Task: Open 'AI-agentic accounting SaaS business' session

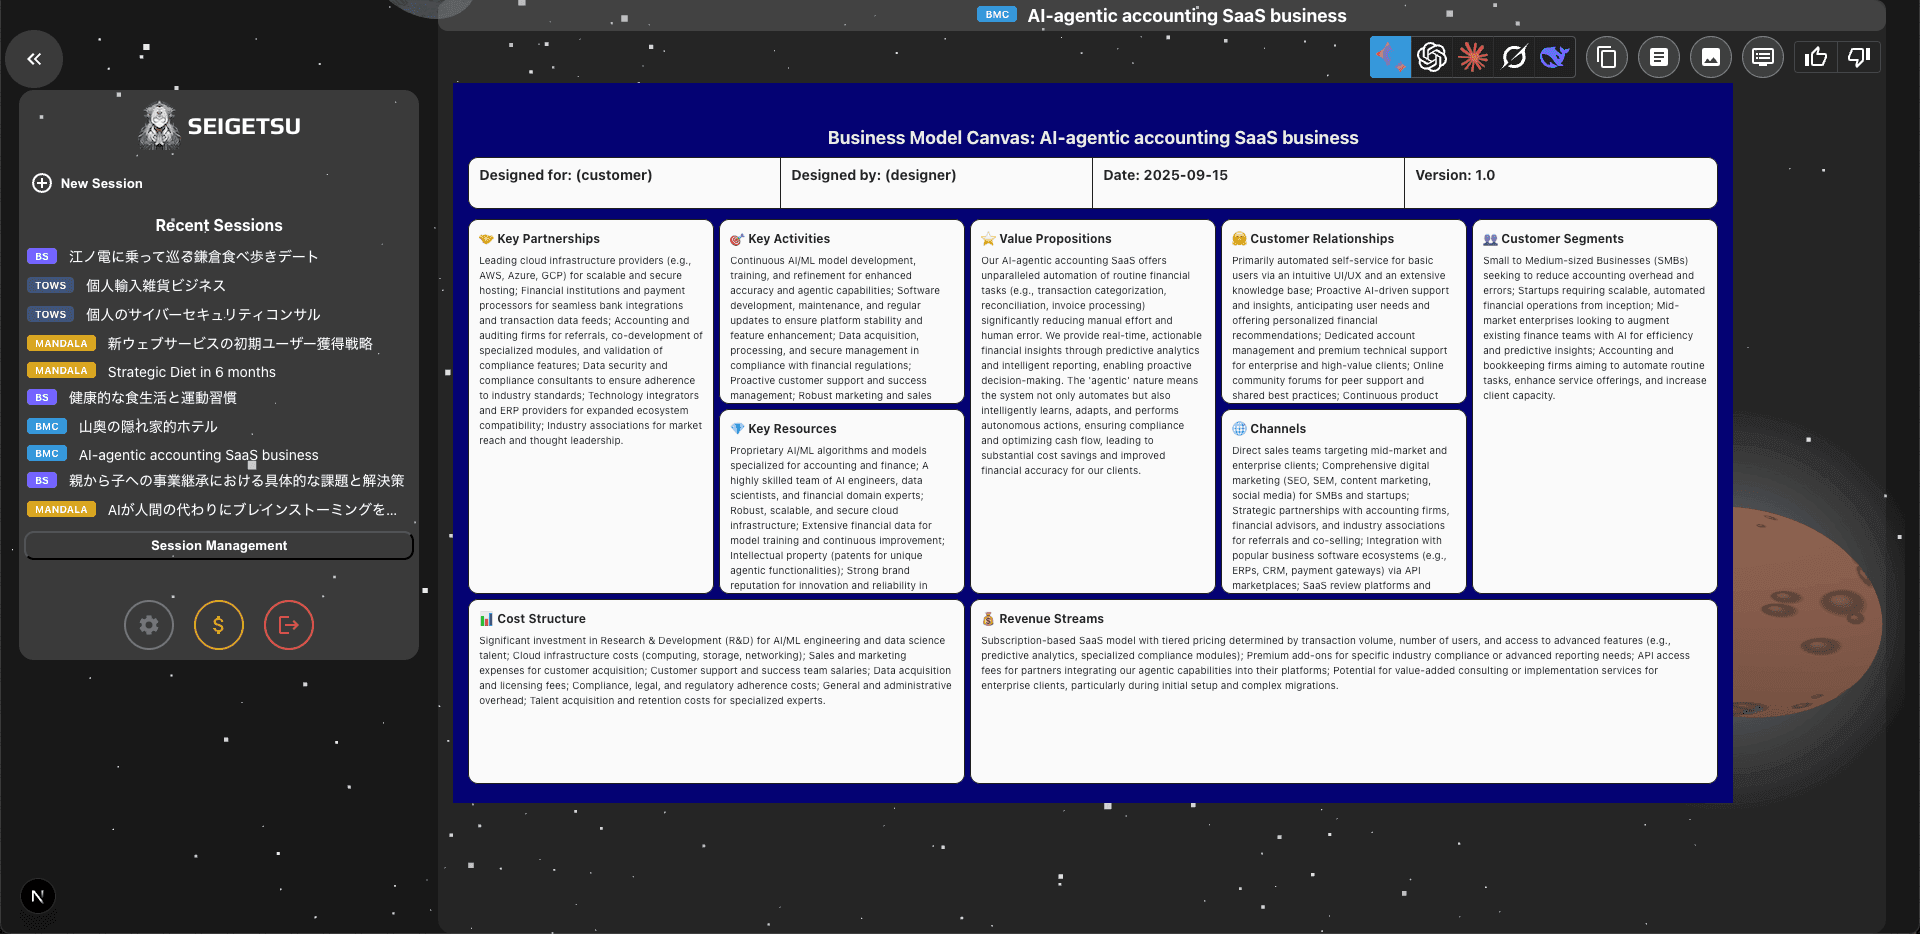Action: (198, 454)
